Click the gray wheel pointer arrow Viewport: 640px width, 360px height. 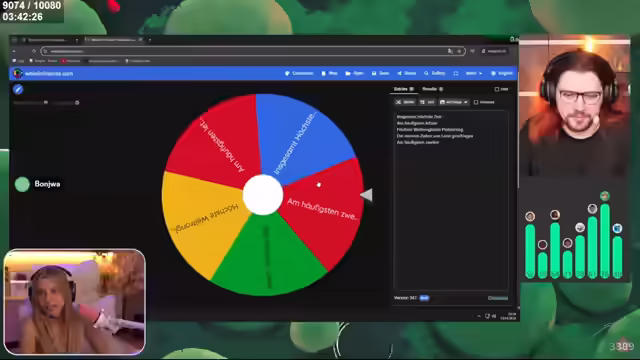coord(367,195)
